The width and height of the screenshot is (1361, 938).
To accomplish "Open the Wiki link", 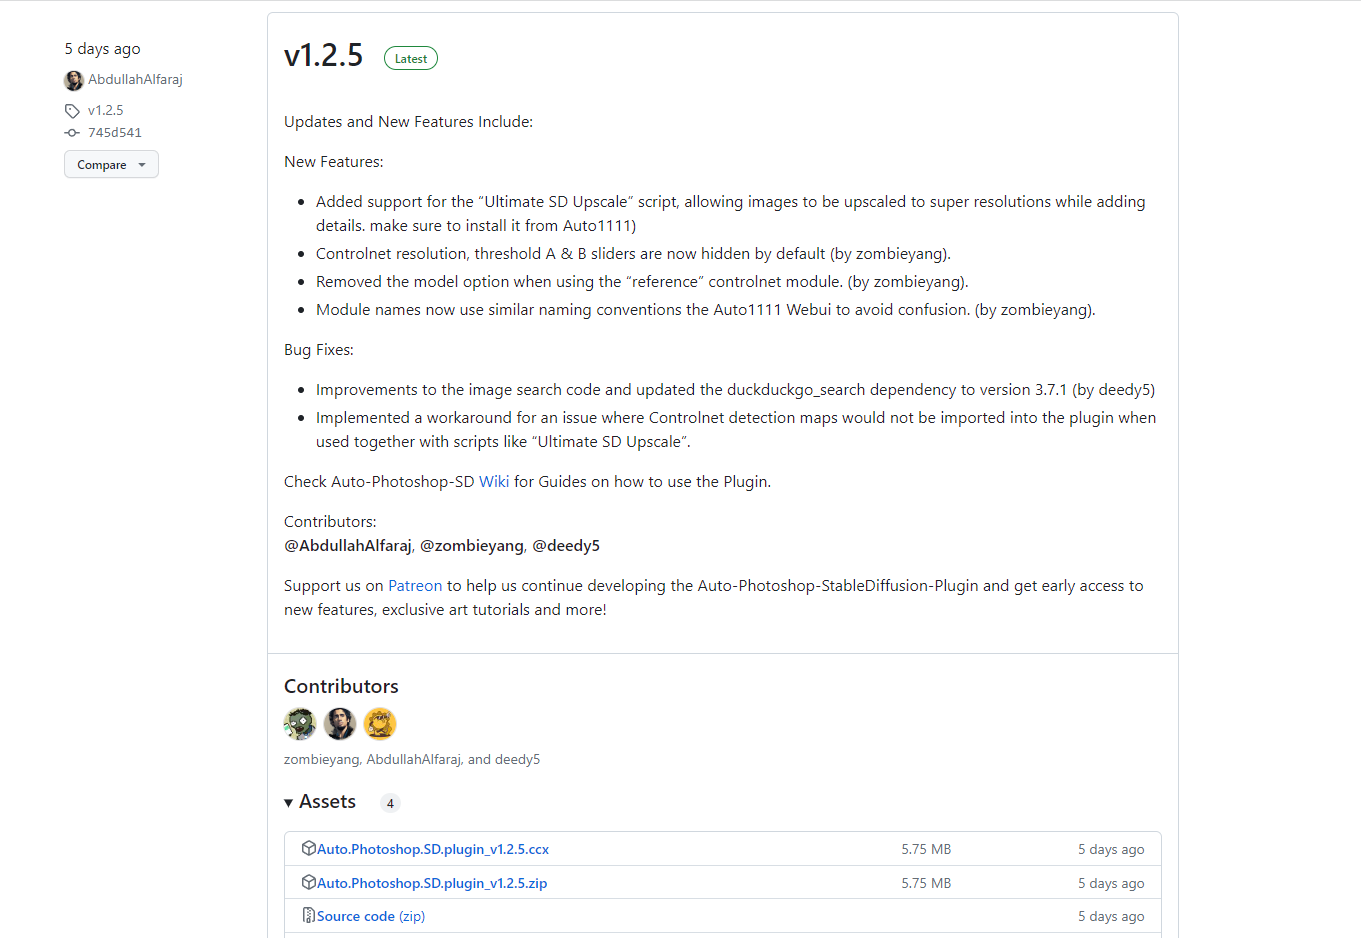I will (494, 482).
